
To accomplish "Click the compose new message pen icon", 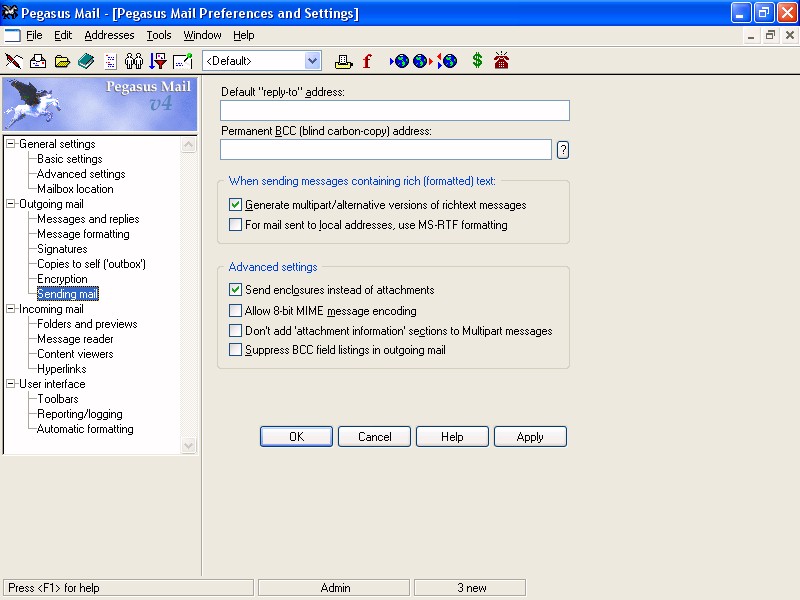I will [x=13, y=61].
